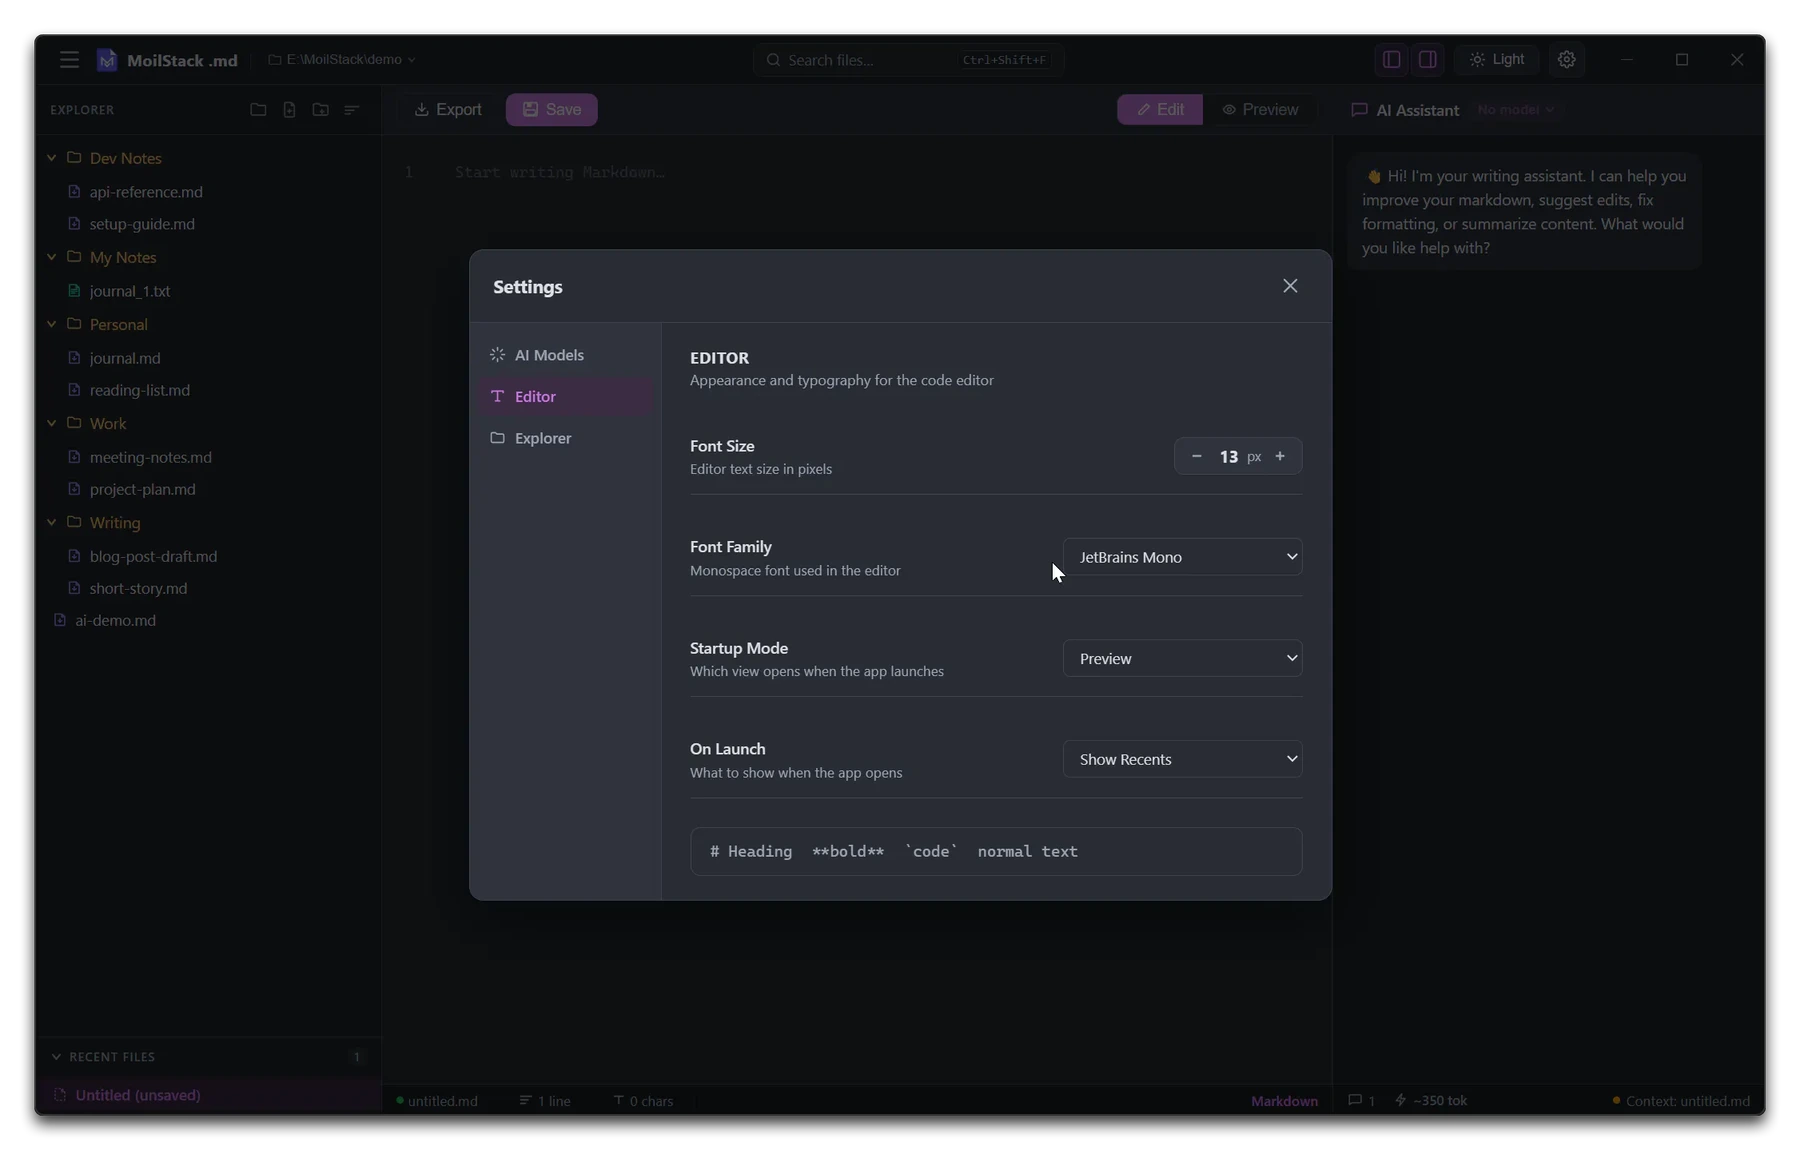Click the new file icon in Explorer header
1800x1150 pixels.
pyautogui.click(x=289, y=110)
